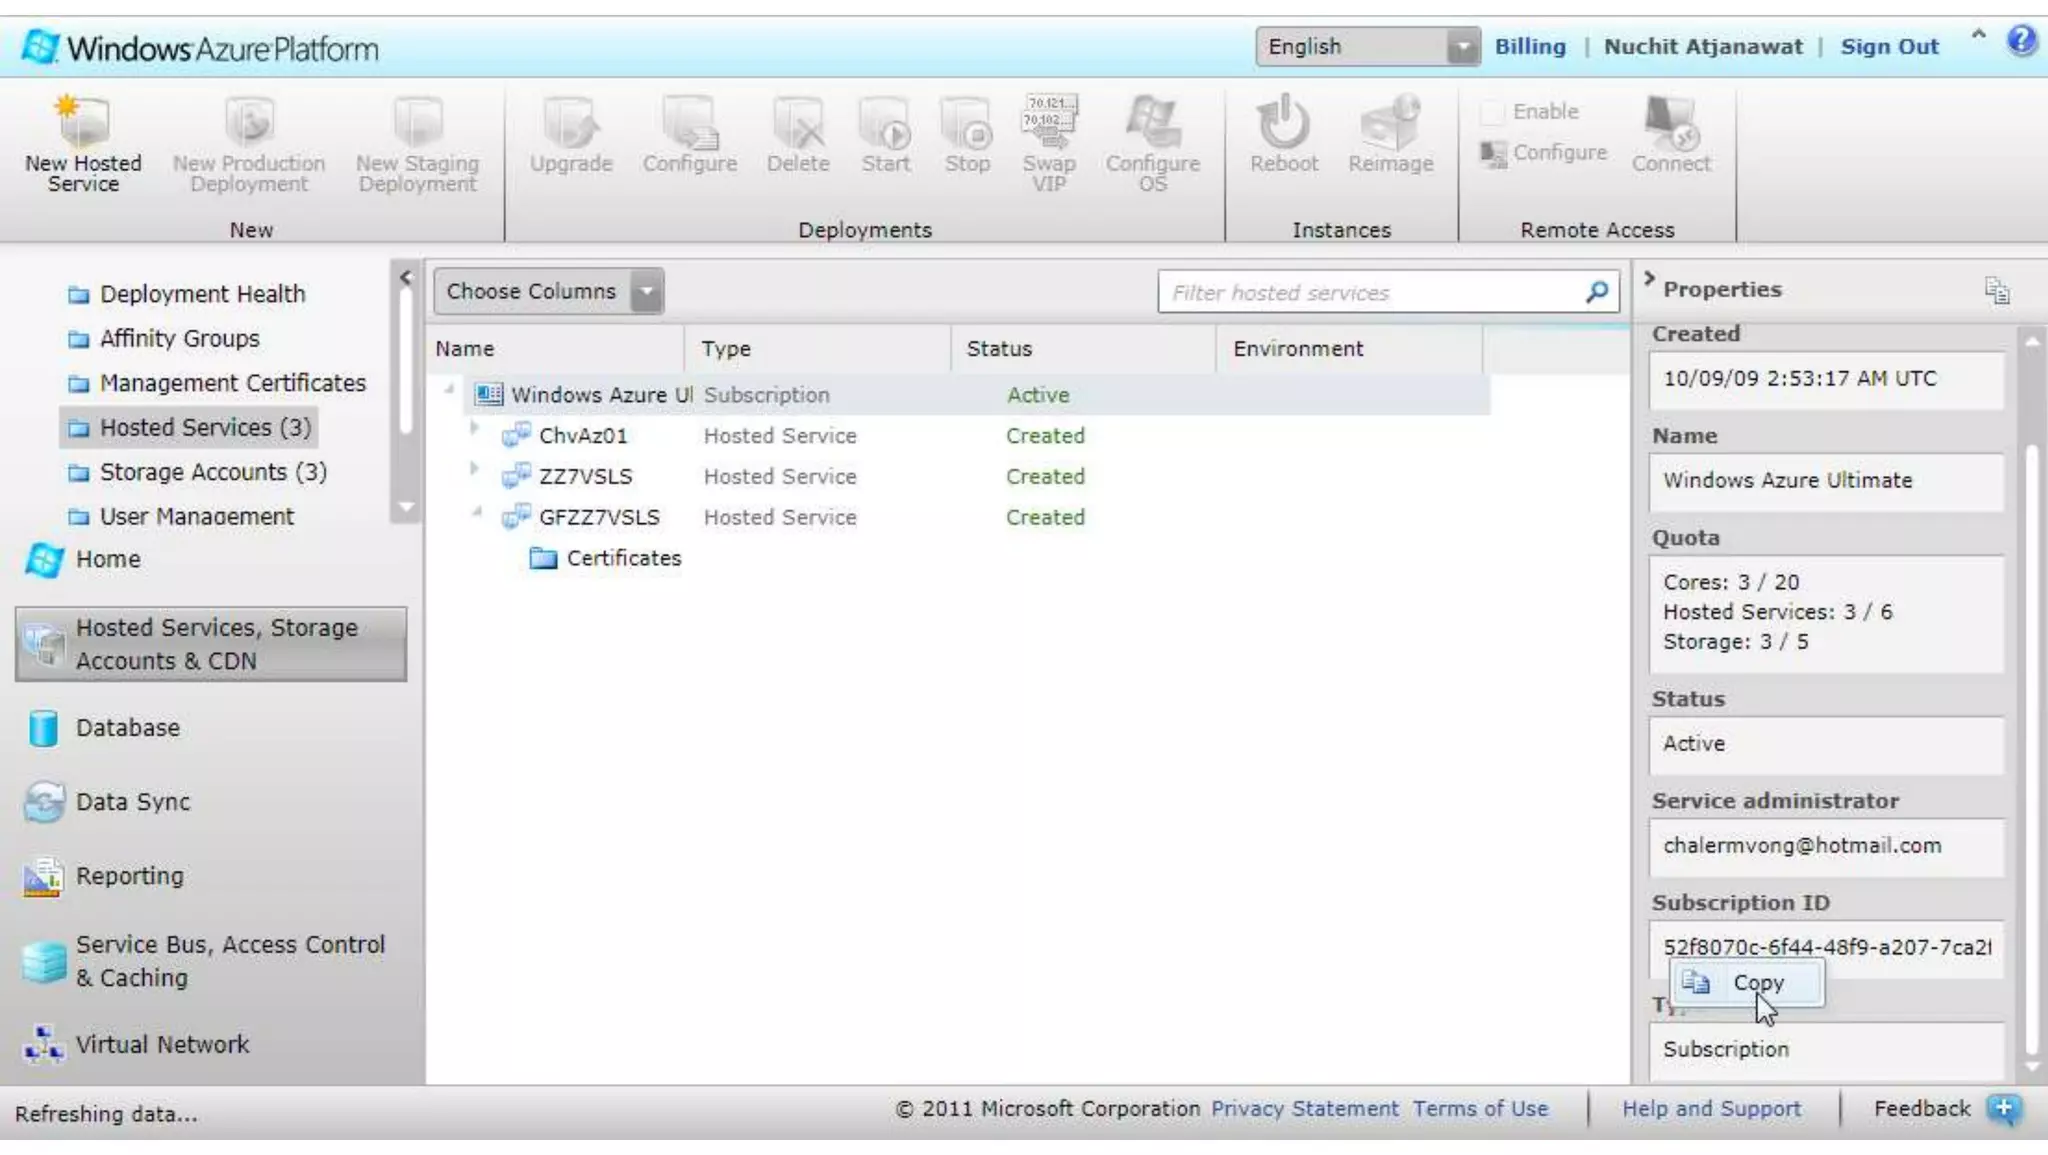
Task: Expand the ChvAz01 hosted service node
Action: click(x=475, y=428)
